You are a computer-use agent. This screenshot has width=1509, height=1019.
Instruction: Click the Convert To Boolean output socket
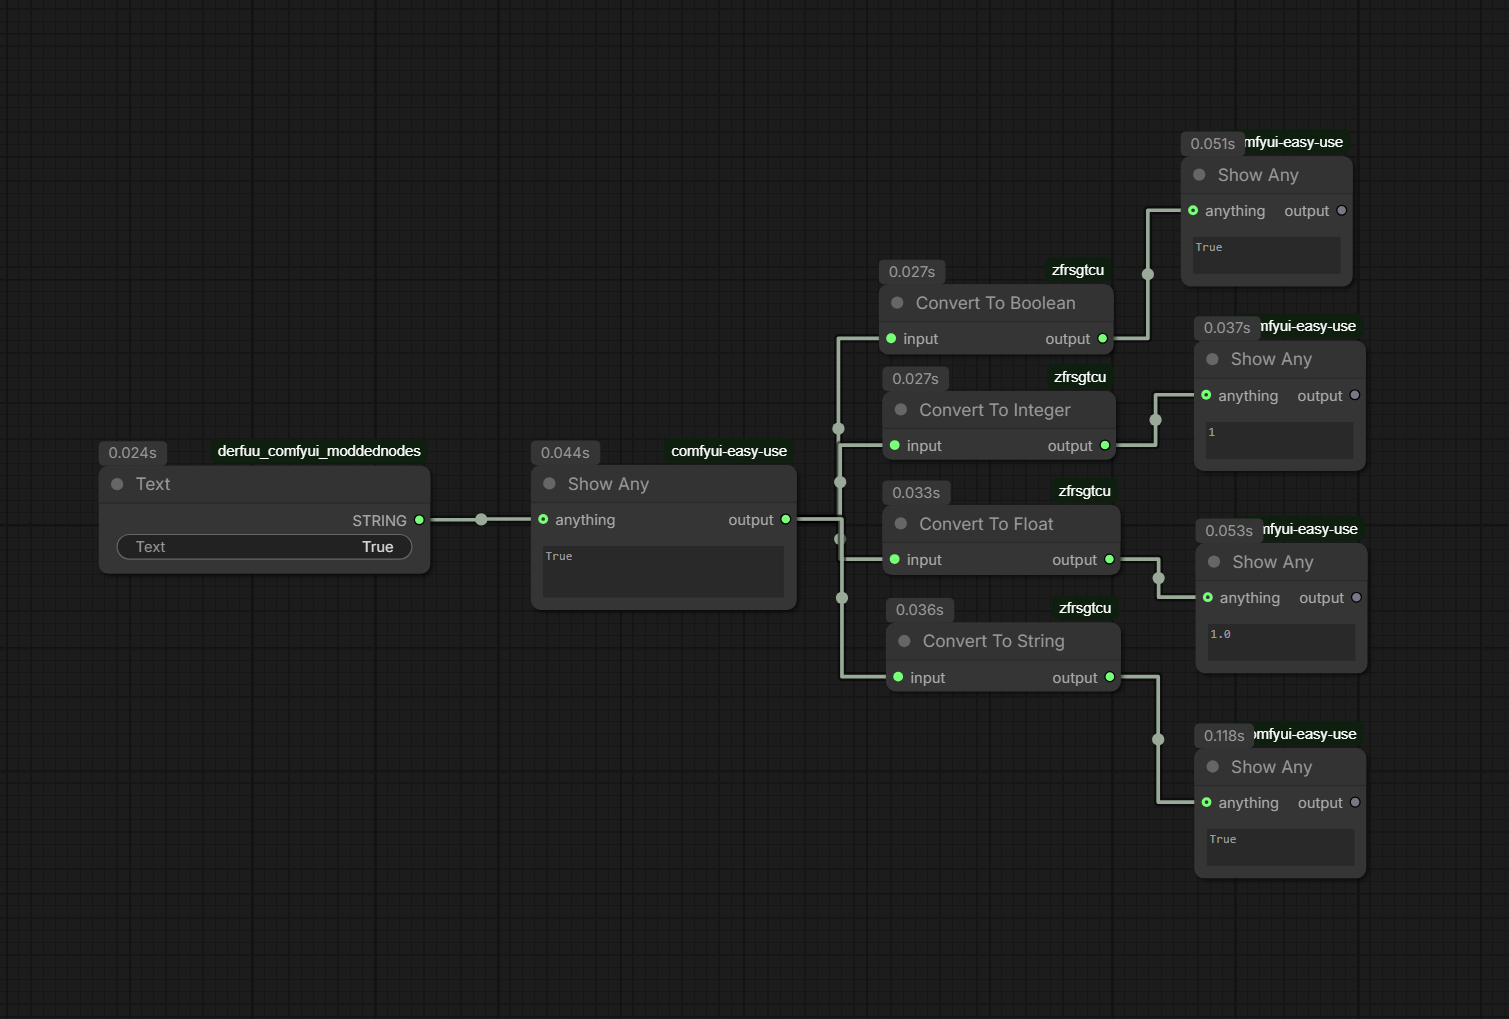click(x=1103, y=338)
